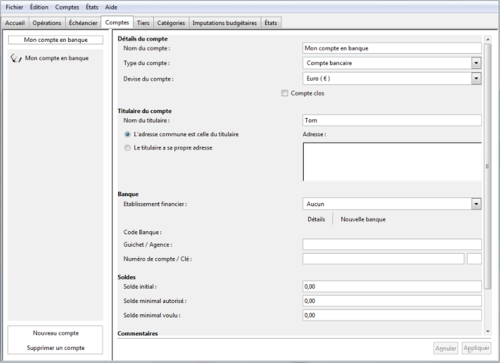
Task: Select Mon compte en banque in the account list
Action: [x=57, y=58]
